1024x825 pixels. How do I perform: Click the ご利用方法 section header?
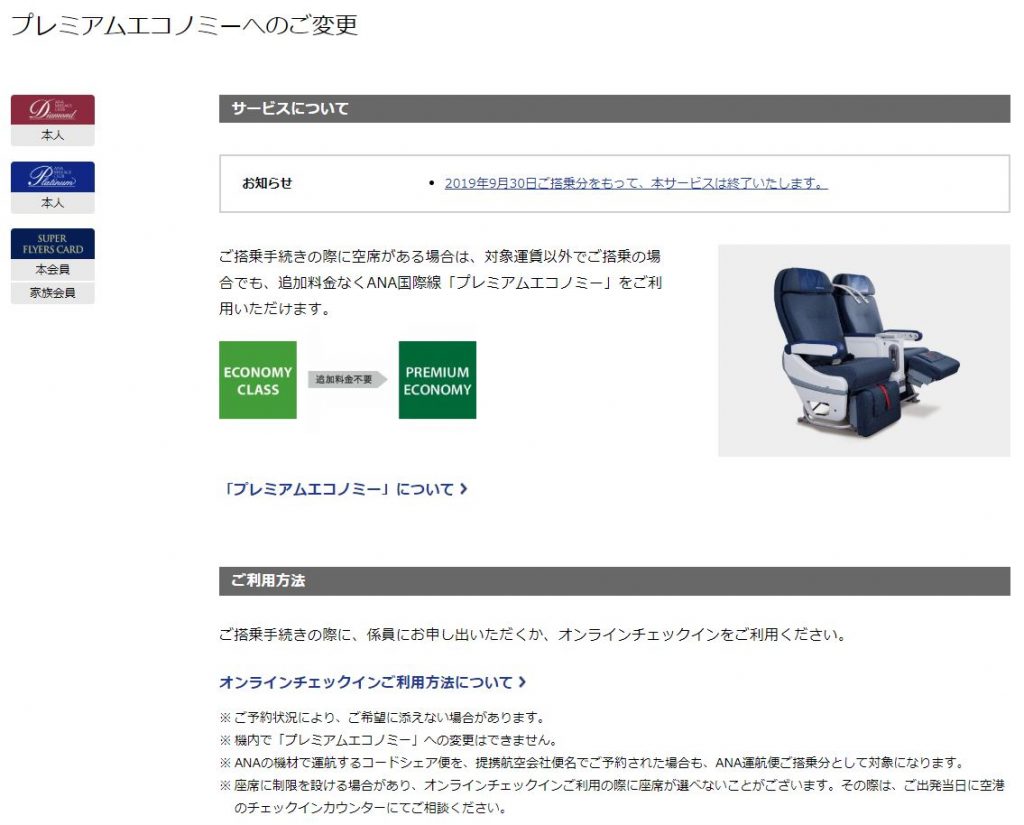(615, 581)
